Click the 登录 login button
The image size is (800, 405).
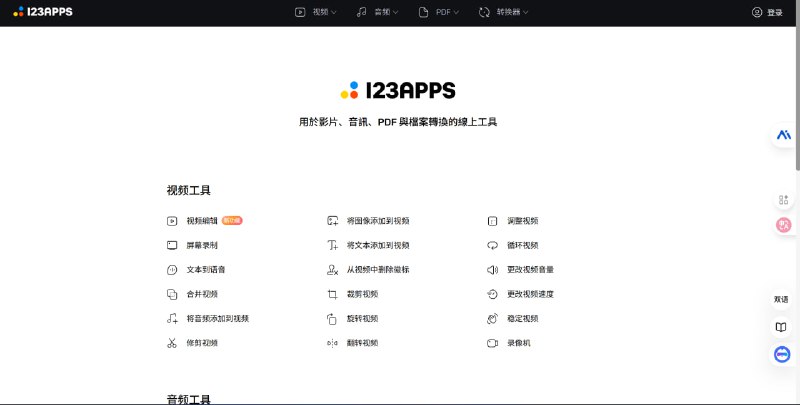(x=768, y=12)
